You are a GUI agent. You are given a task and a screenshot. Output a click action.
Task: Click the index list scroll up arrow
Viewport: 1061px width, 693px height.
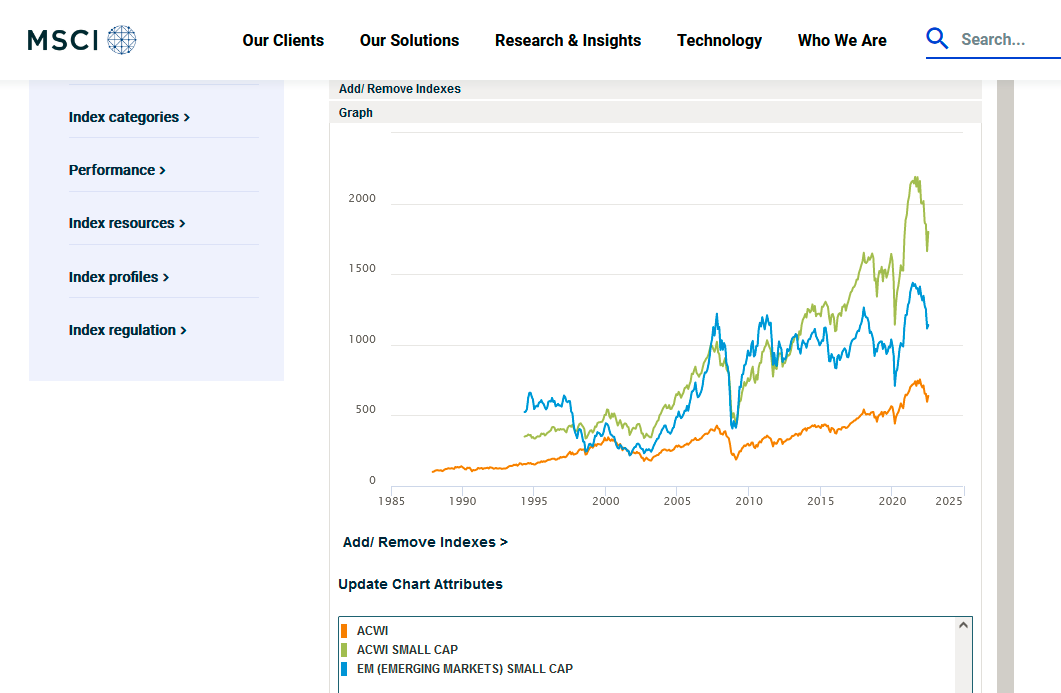(x=963, y=625)
